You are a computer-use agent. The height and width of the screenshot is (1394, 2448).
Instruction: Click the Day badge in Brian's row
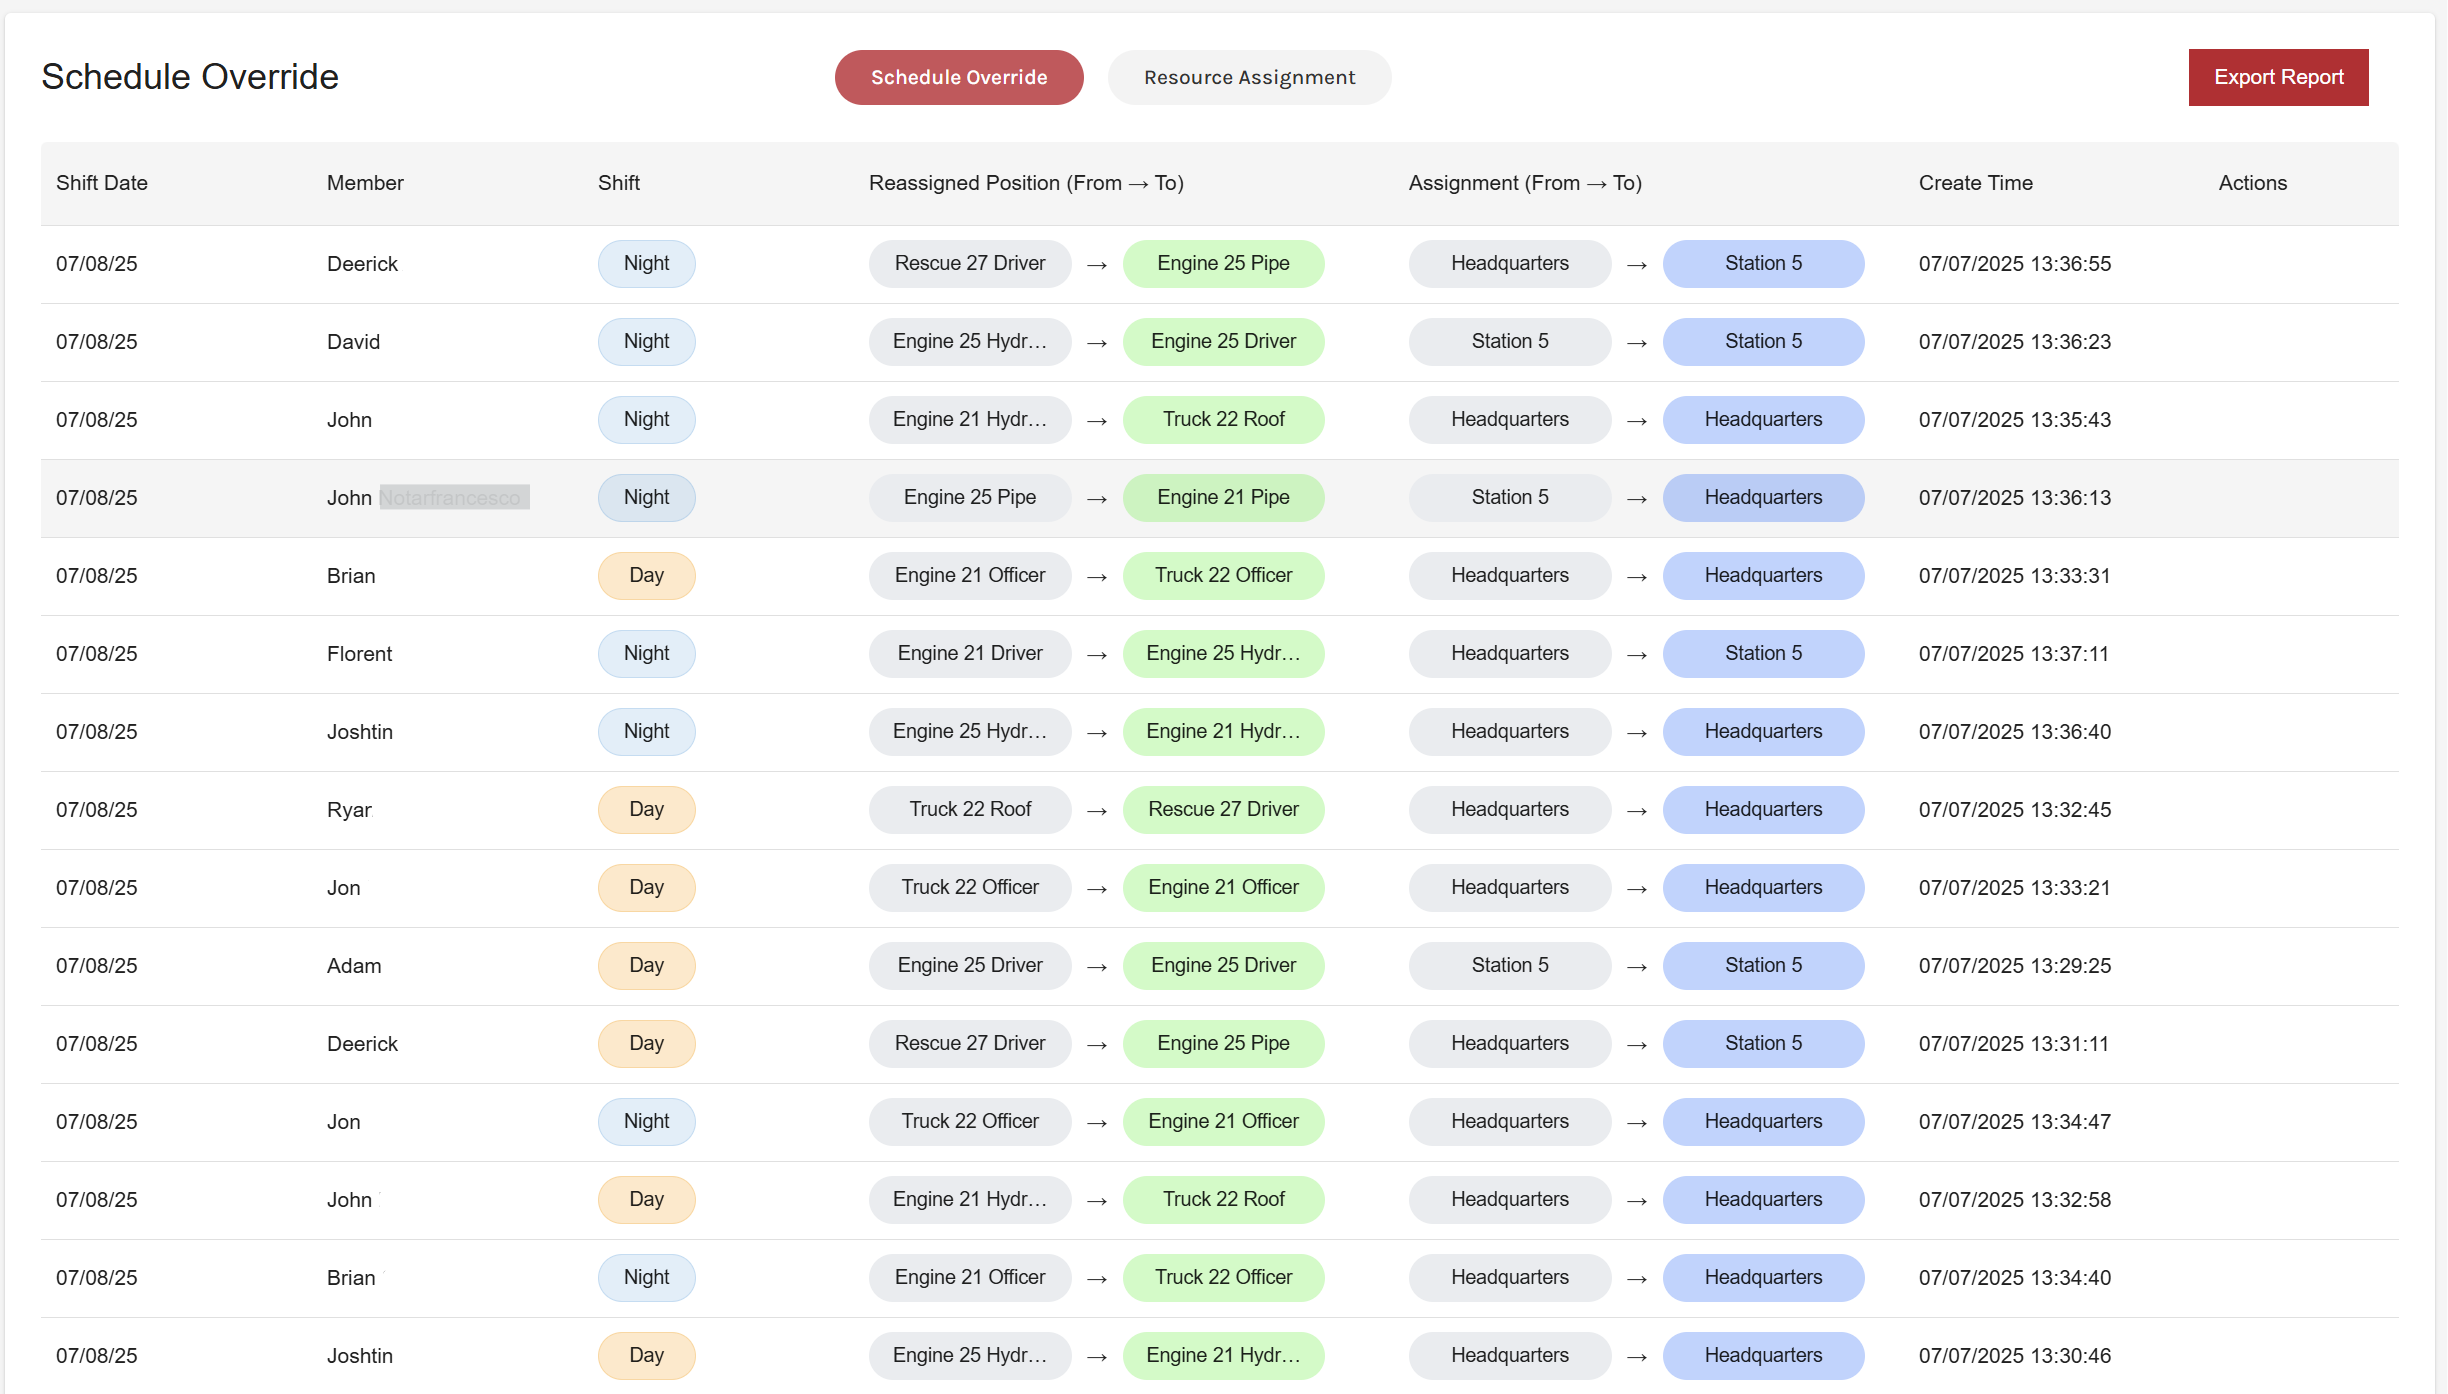646,575
